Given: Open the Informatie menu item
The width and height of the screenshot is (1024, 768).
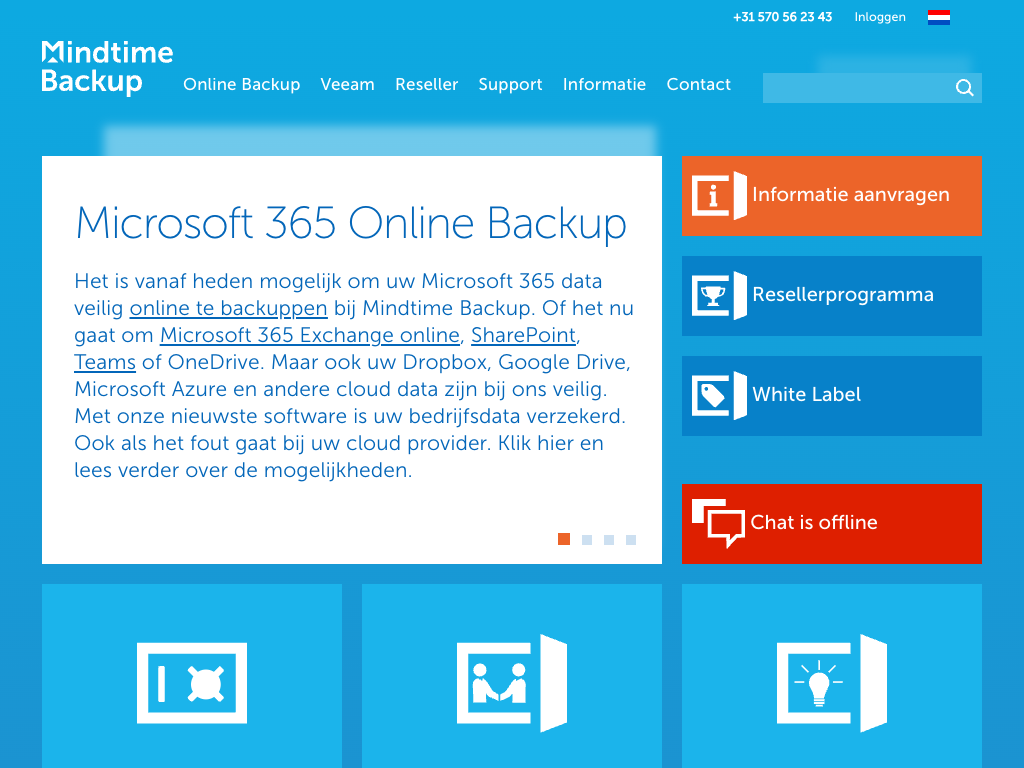Looking at the screenshot, I should [604, 84].
